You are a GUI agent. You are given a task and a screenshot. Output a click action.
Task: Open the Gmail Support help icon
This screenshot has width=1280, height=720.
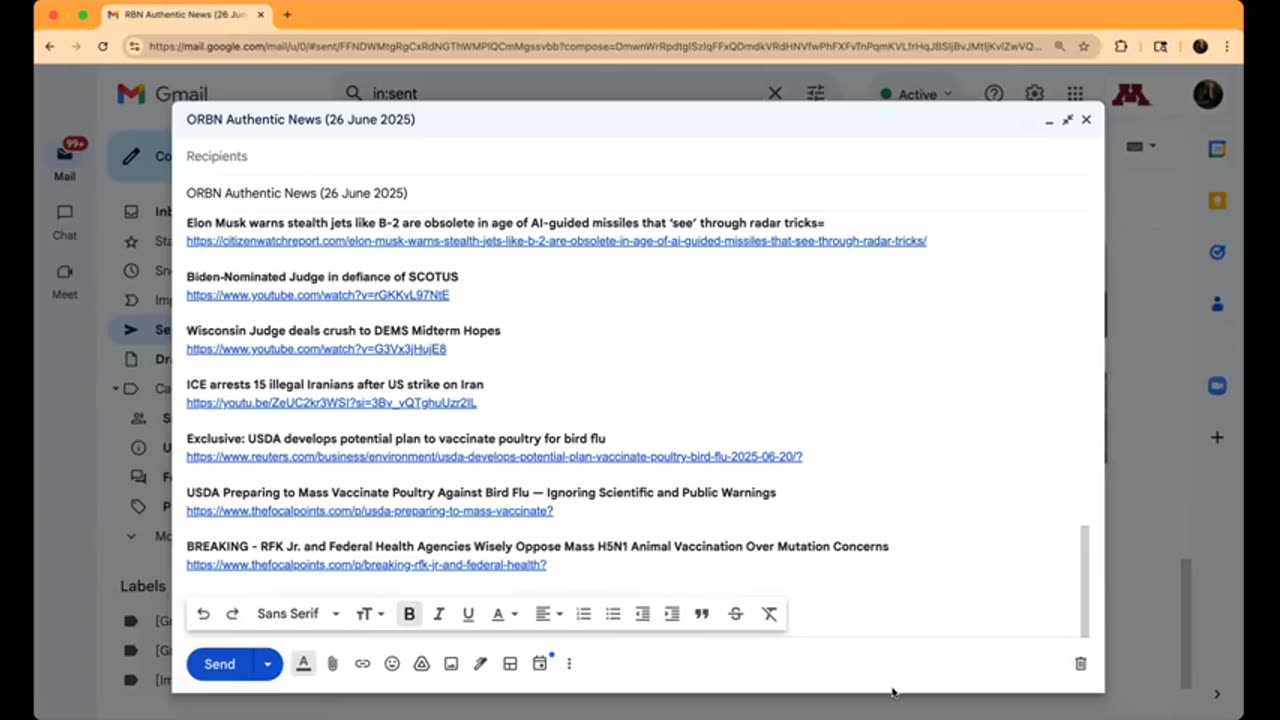[993, 93]
